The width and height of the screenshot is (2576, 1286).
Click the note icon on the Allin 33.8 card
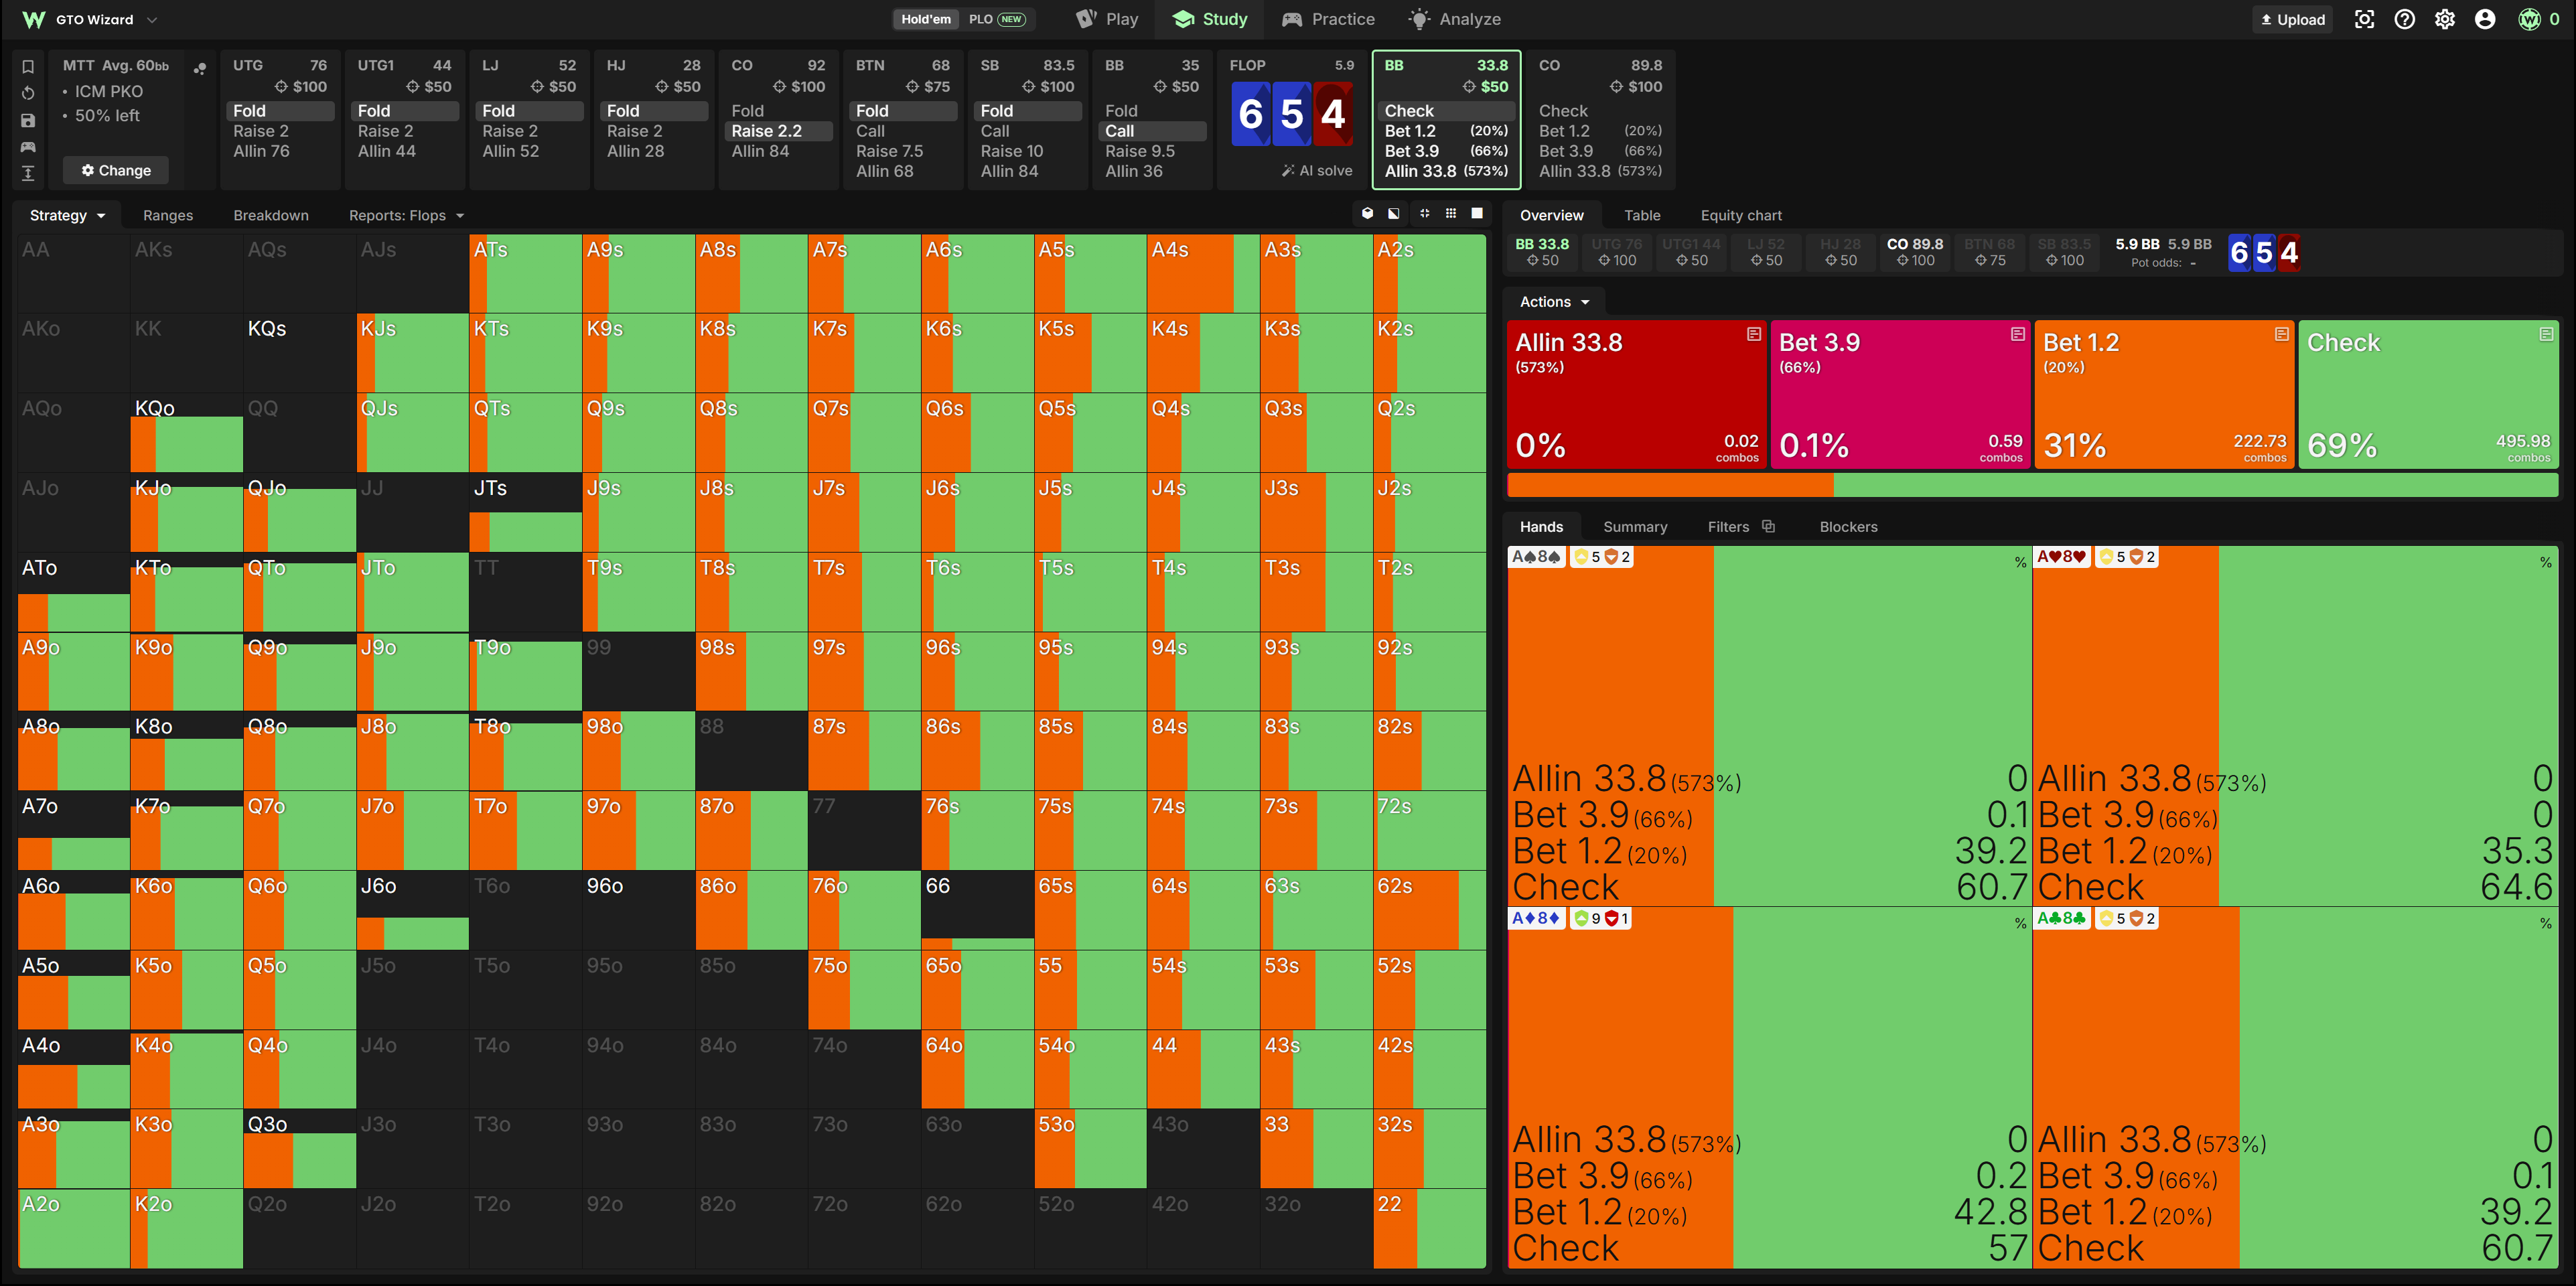pos(1753,334)
